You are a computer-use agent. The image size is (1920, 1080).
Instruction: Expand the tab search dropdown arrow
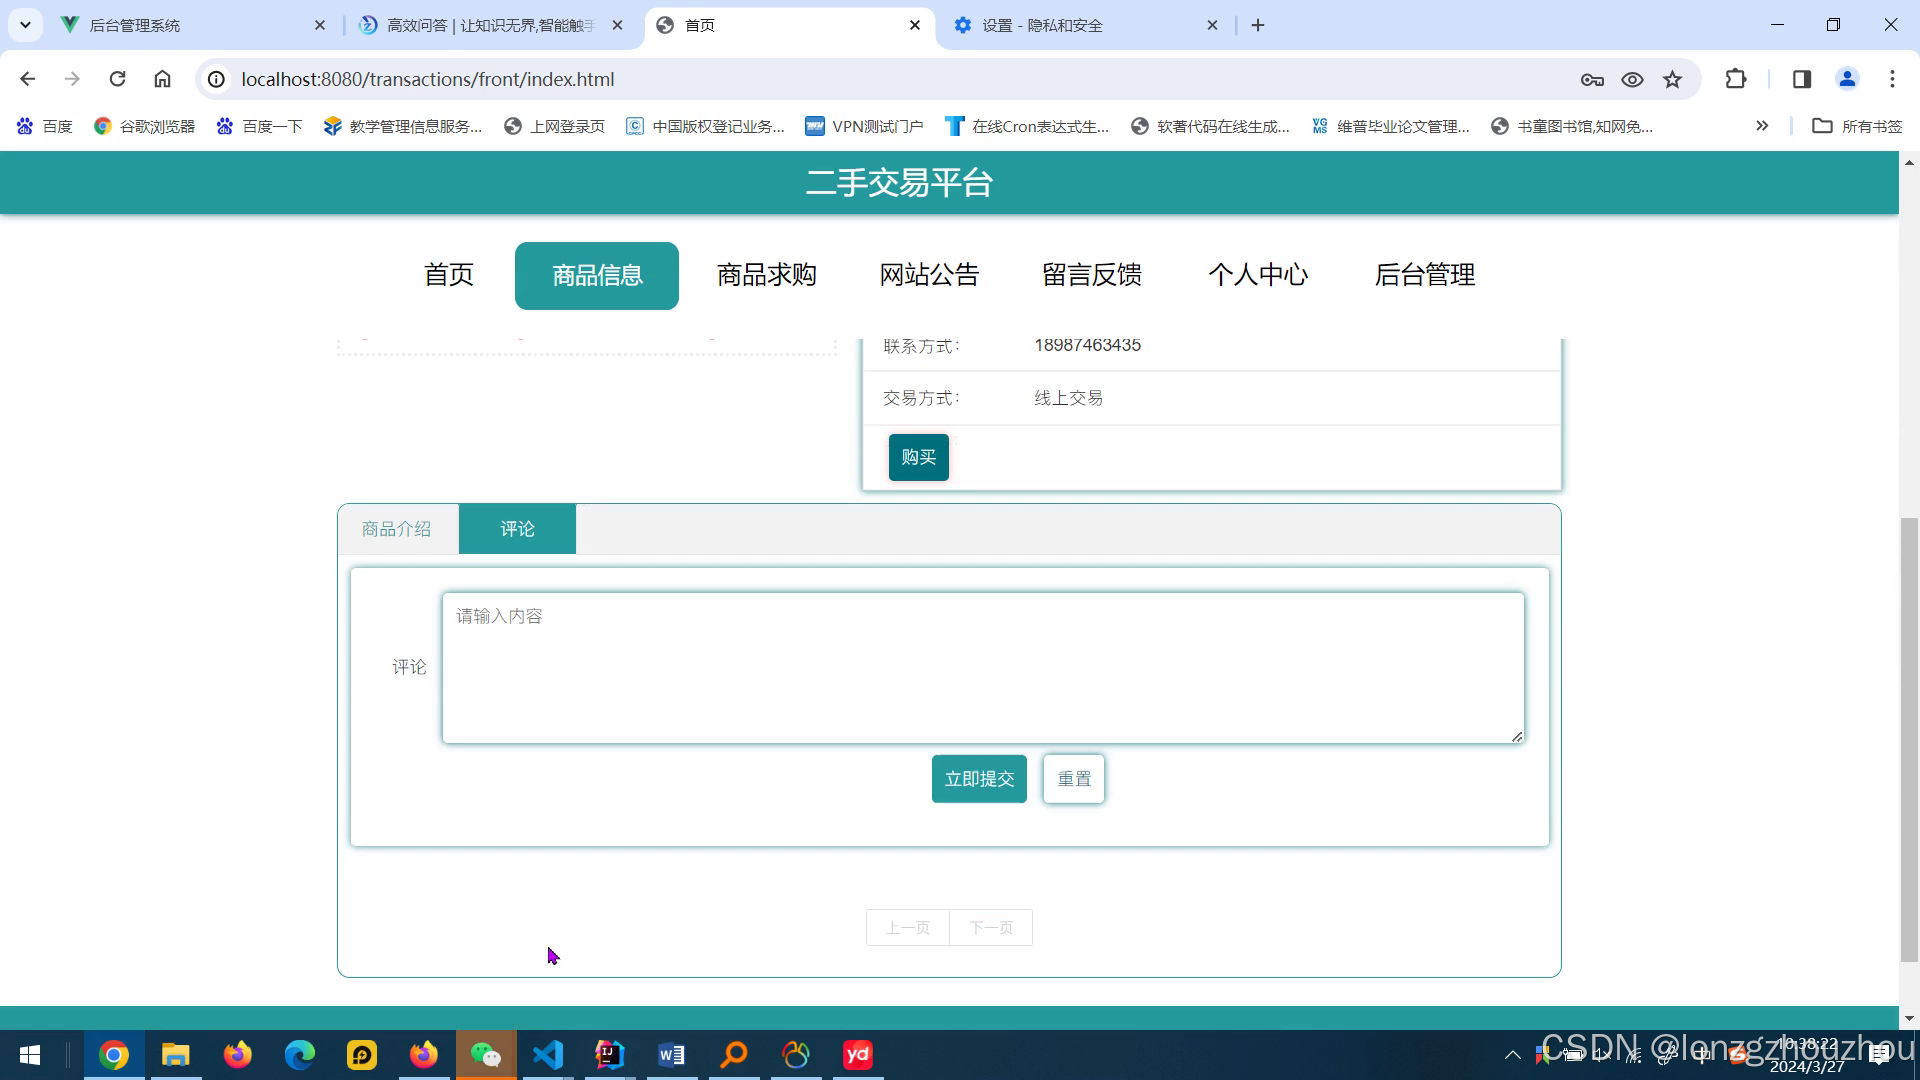(x=25, y=25)
